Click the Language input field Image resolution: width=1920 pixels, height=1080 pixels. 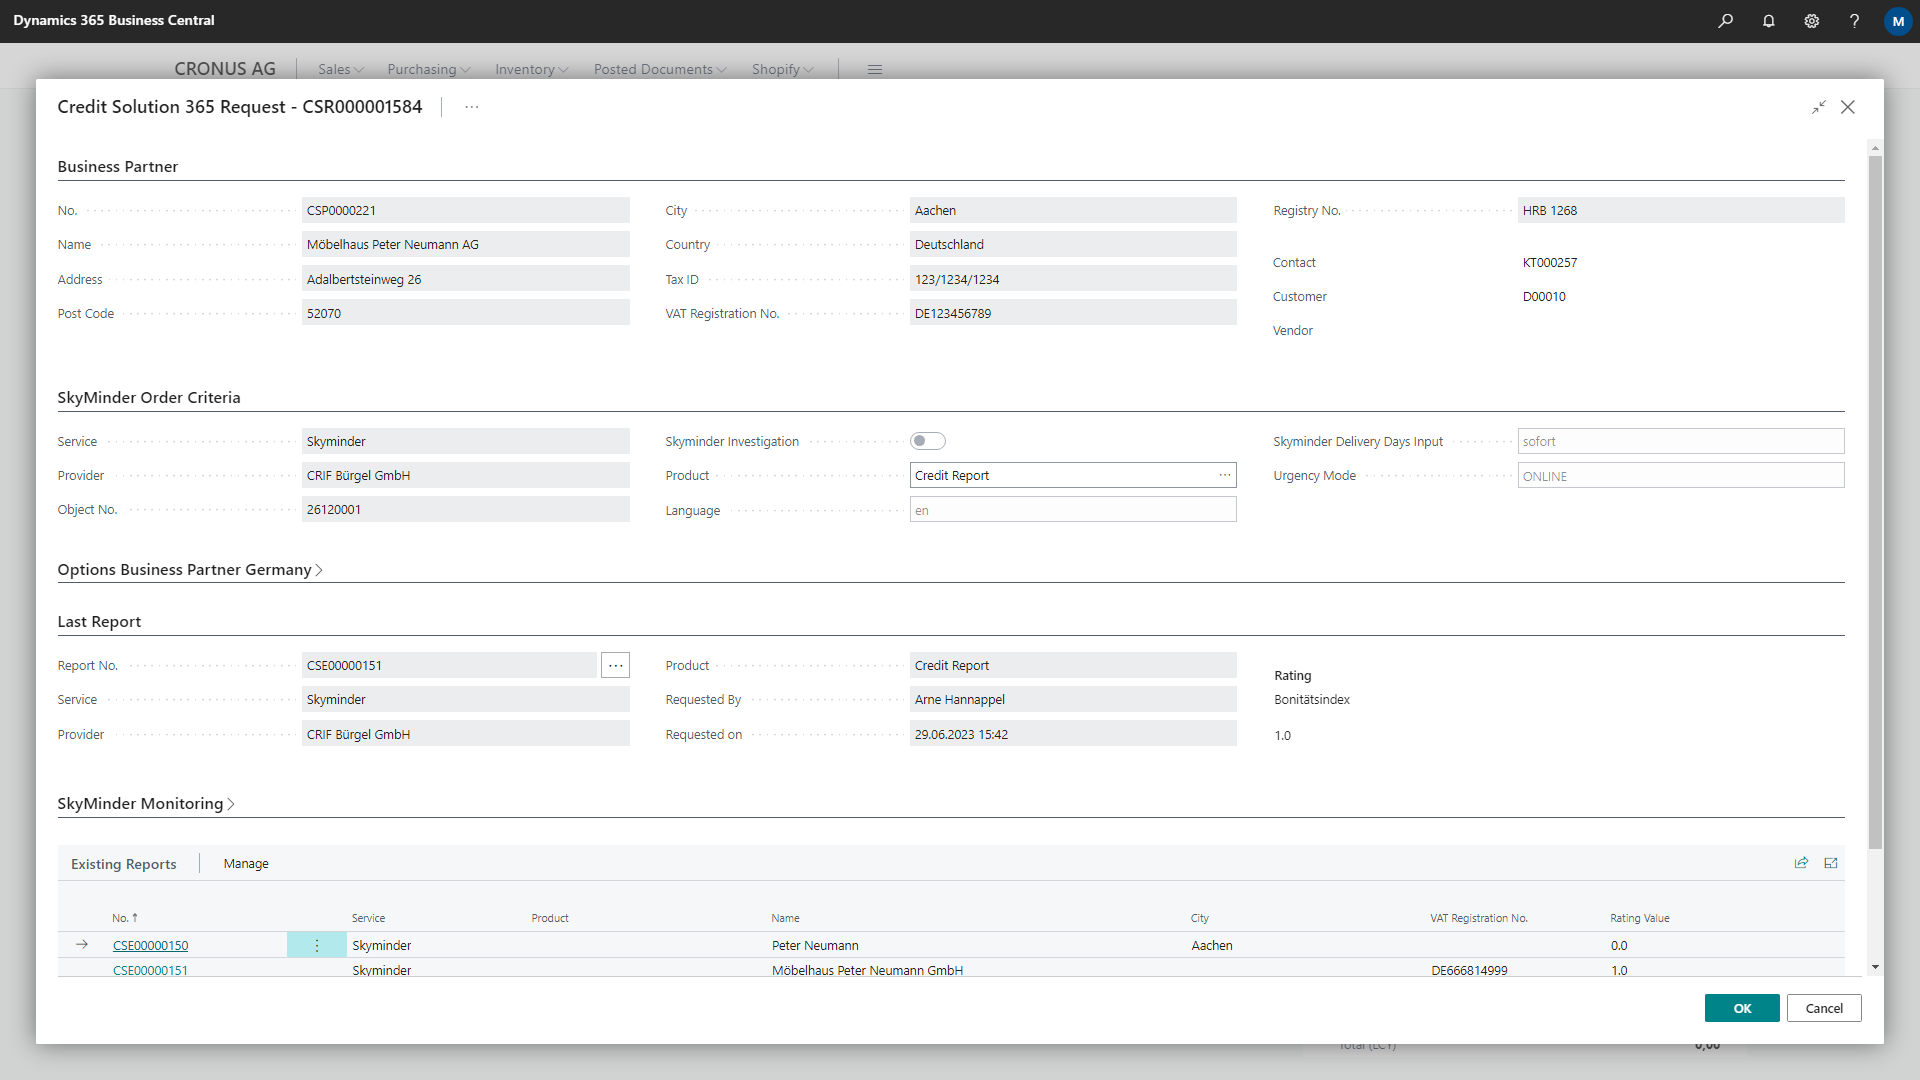(1072, 510)
